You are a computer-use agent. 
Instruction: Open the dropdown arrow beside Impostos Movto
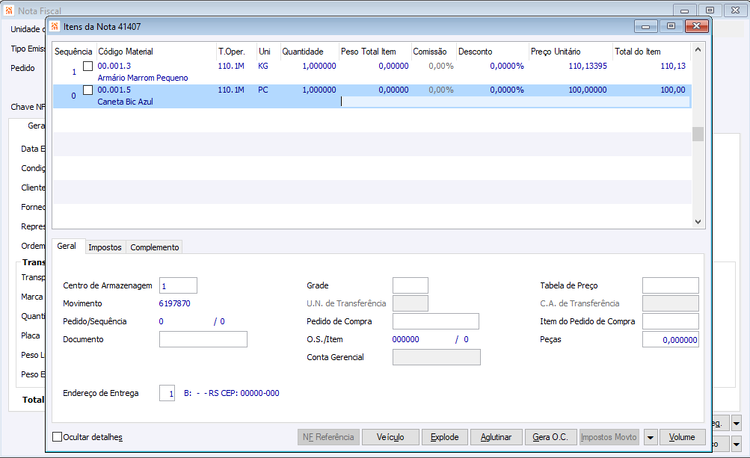pyautogui.click(x=650, y=437)
